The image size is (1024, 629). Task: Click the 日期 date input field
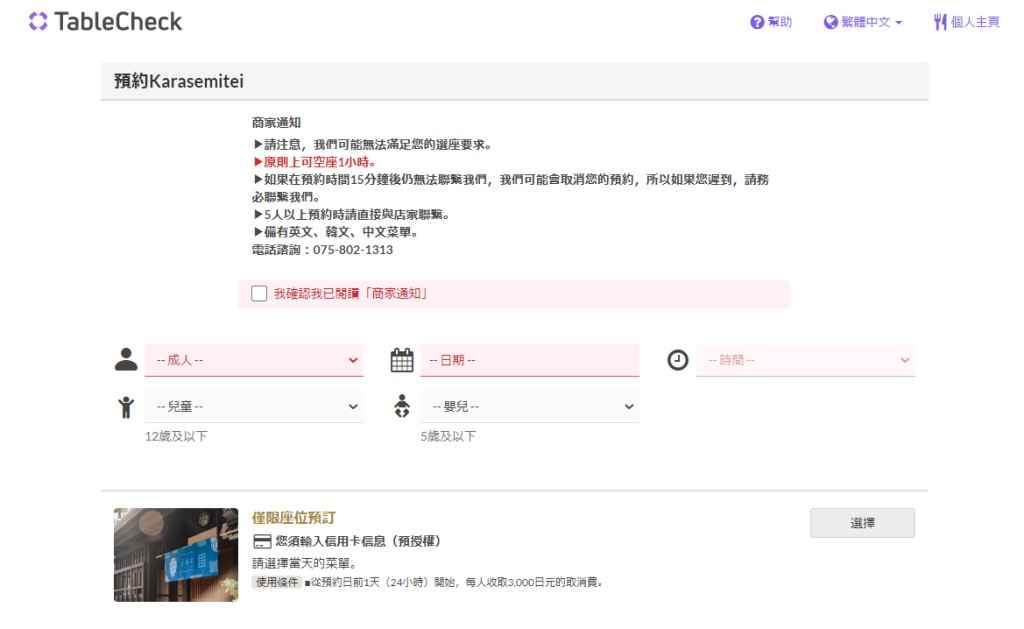530,360
